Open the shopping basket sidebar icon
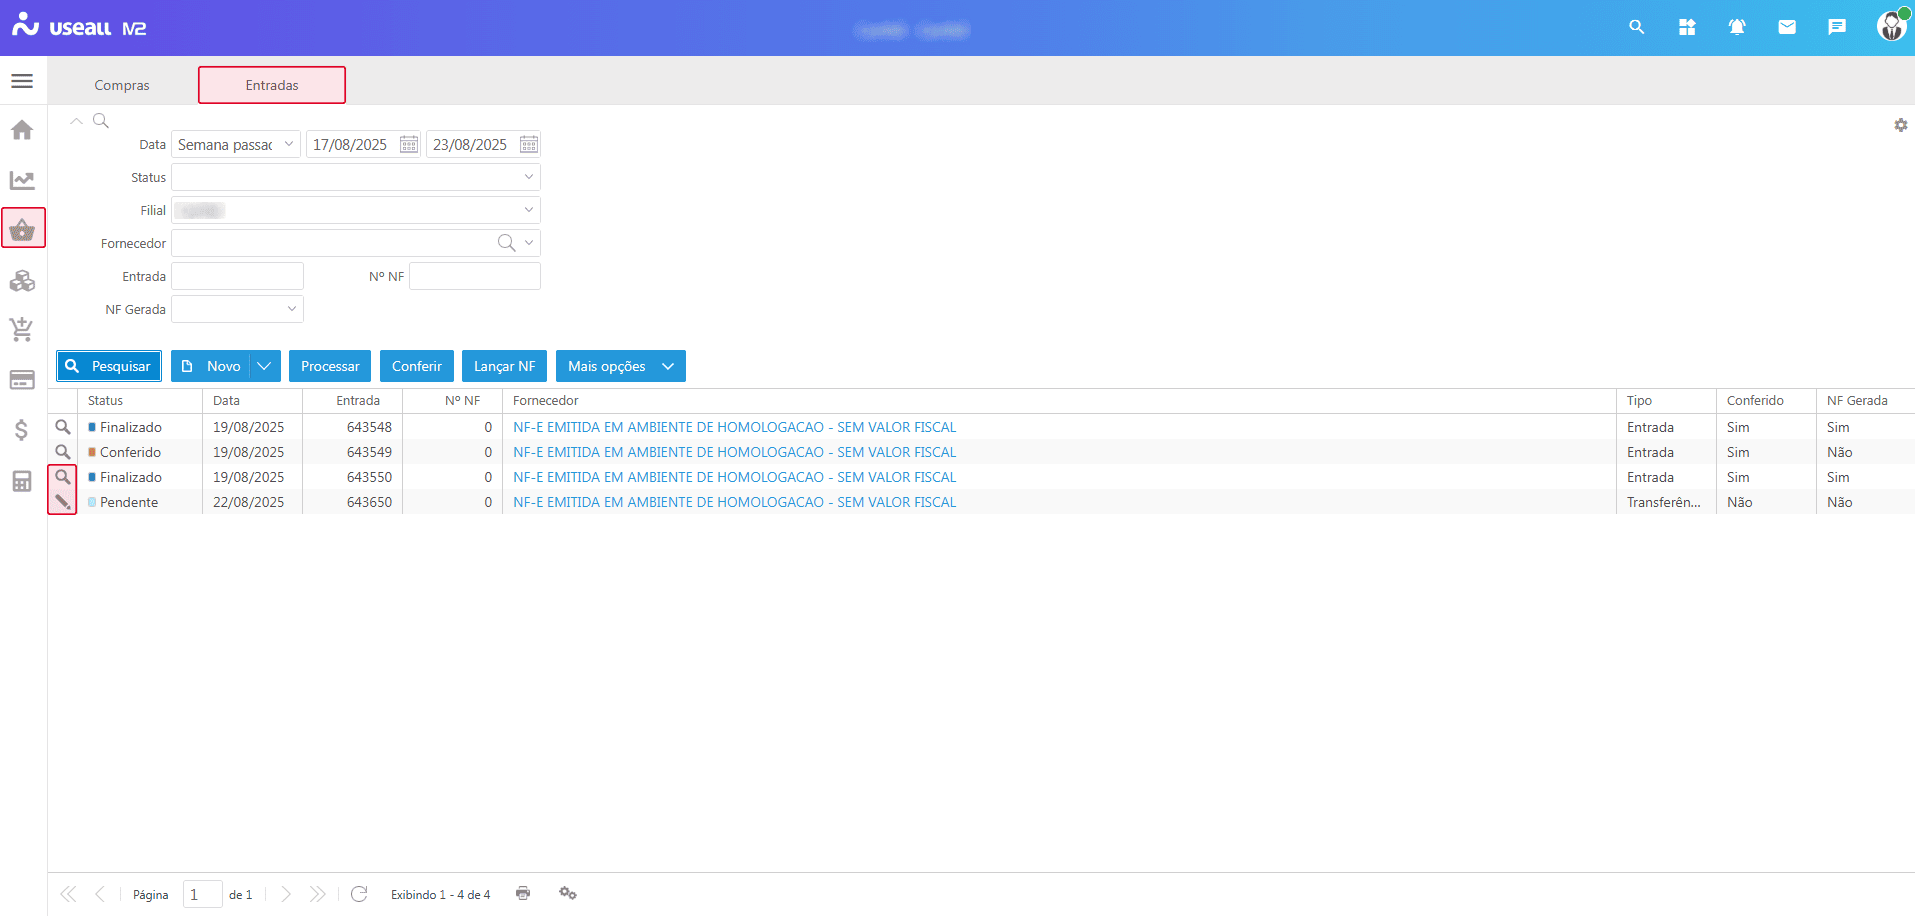Image resolution: width=1915 pixels, height=916 pixels. click(x=22, y=229)
